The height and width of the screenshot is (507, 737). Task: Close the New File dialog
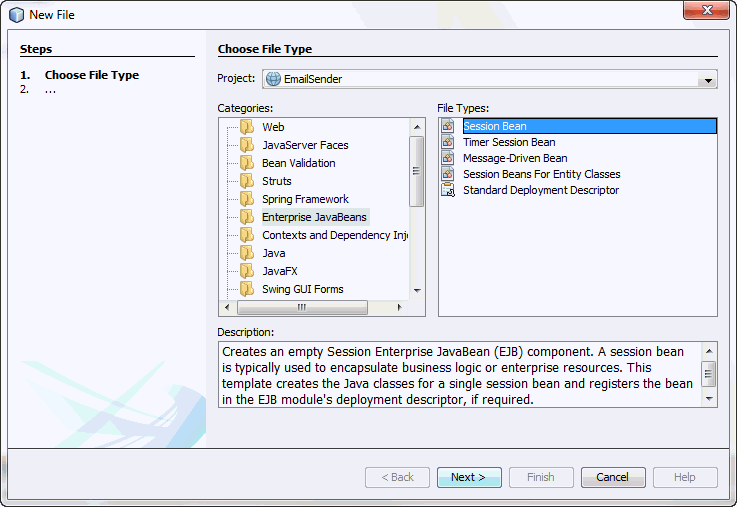coord(706,10)
